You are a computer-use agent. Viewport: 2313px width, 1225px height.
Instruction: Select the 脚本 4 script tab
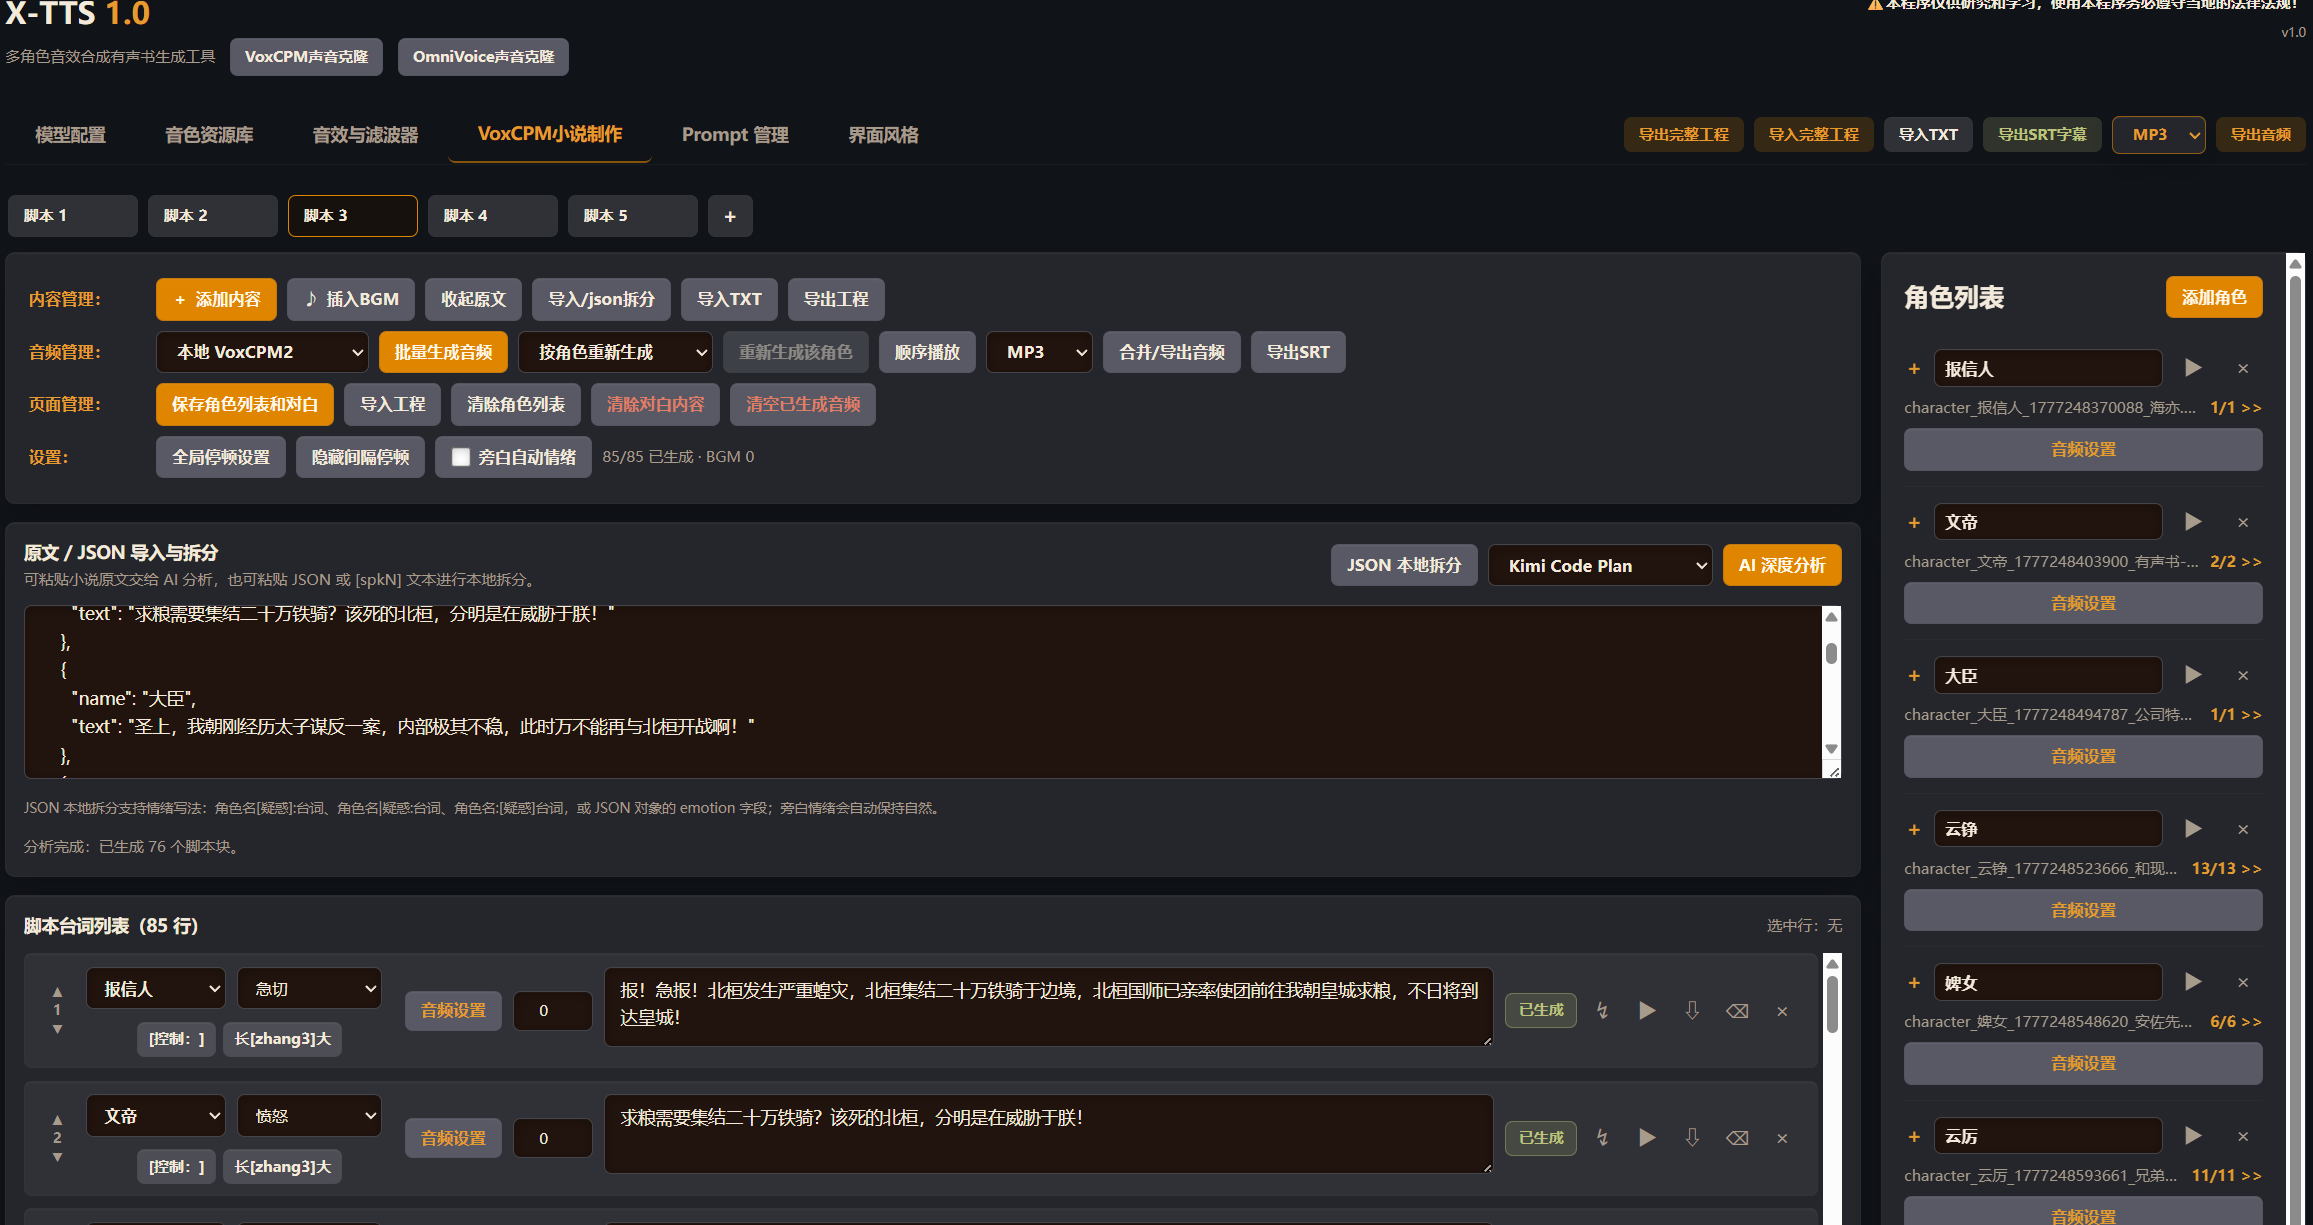tap(492, 216)
